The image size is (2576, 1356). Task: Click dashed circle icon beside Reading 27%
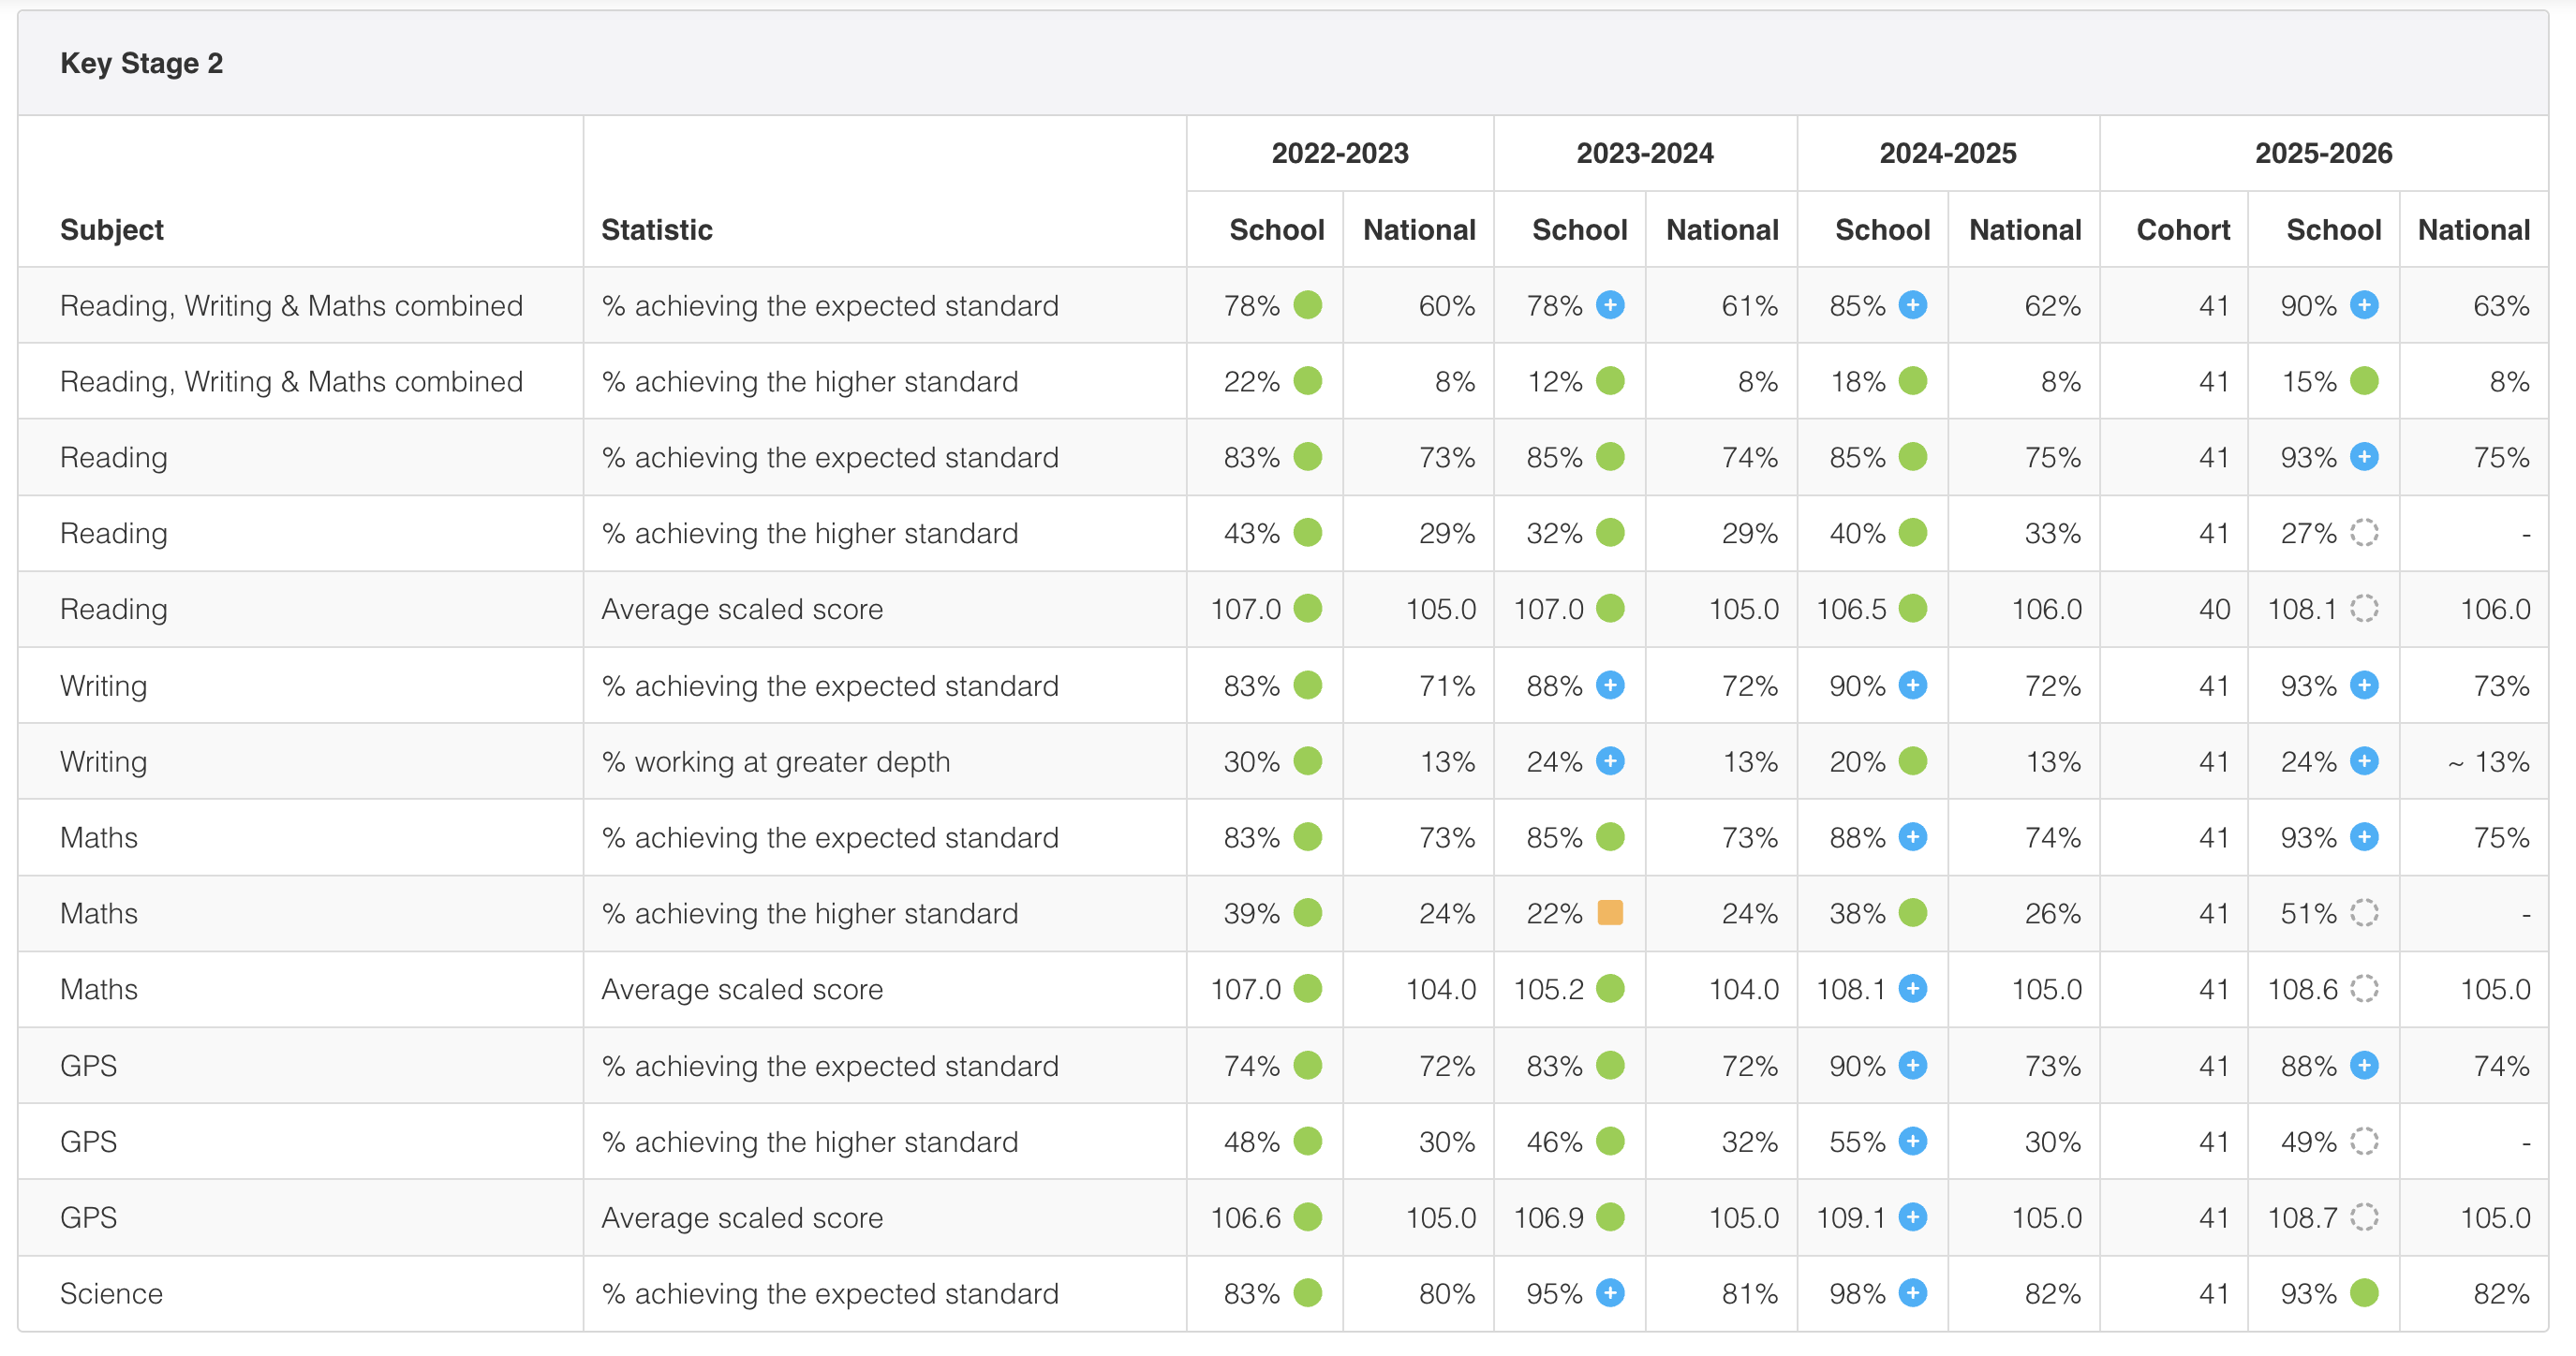coord(2364,533)
